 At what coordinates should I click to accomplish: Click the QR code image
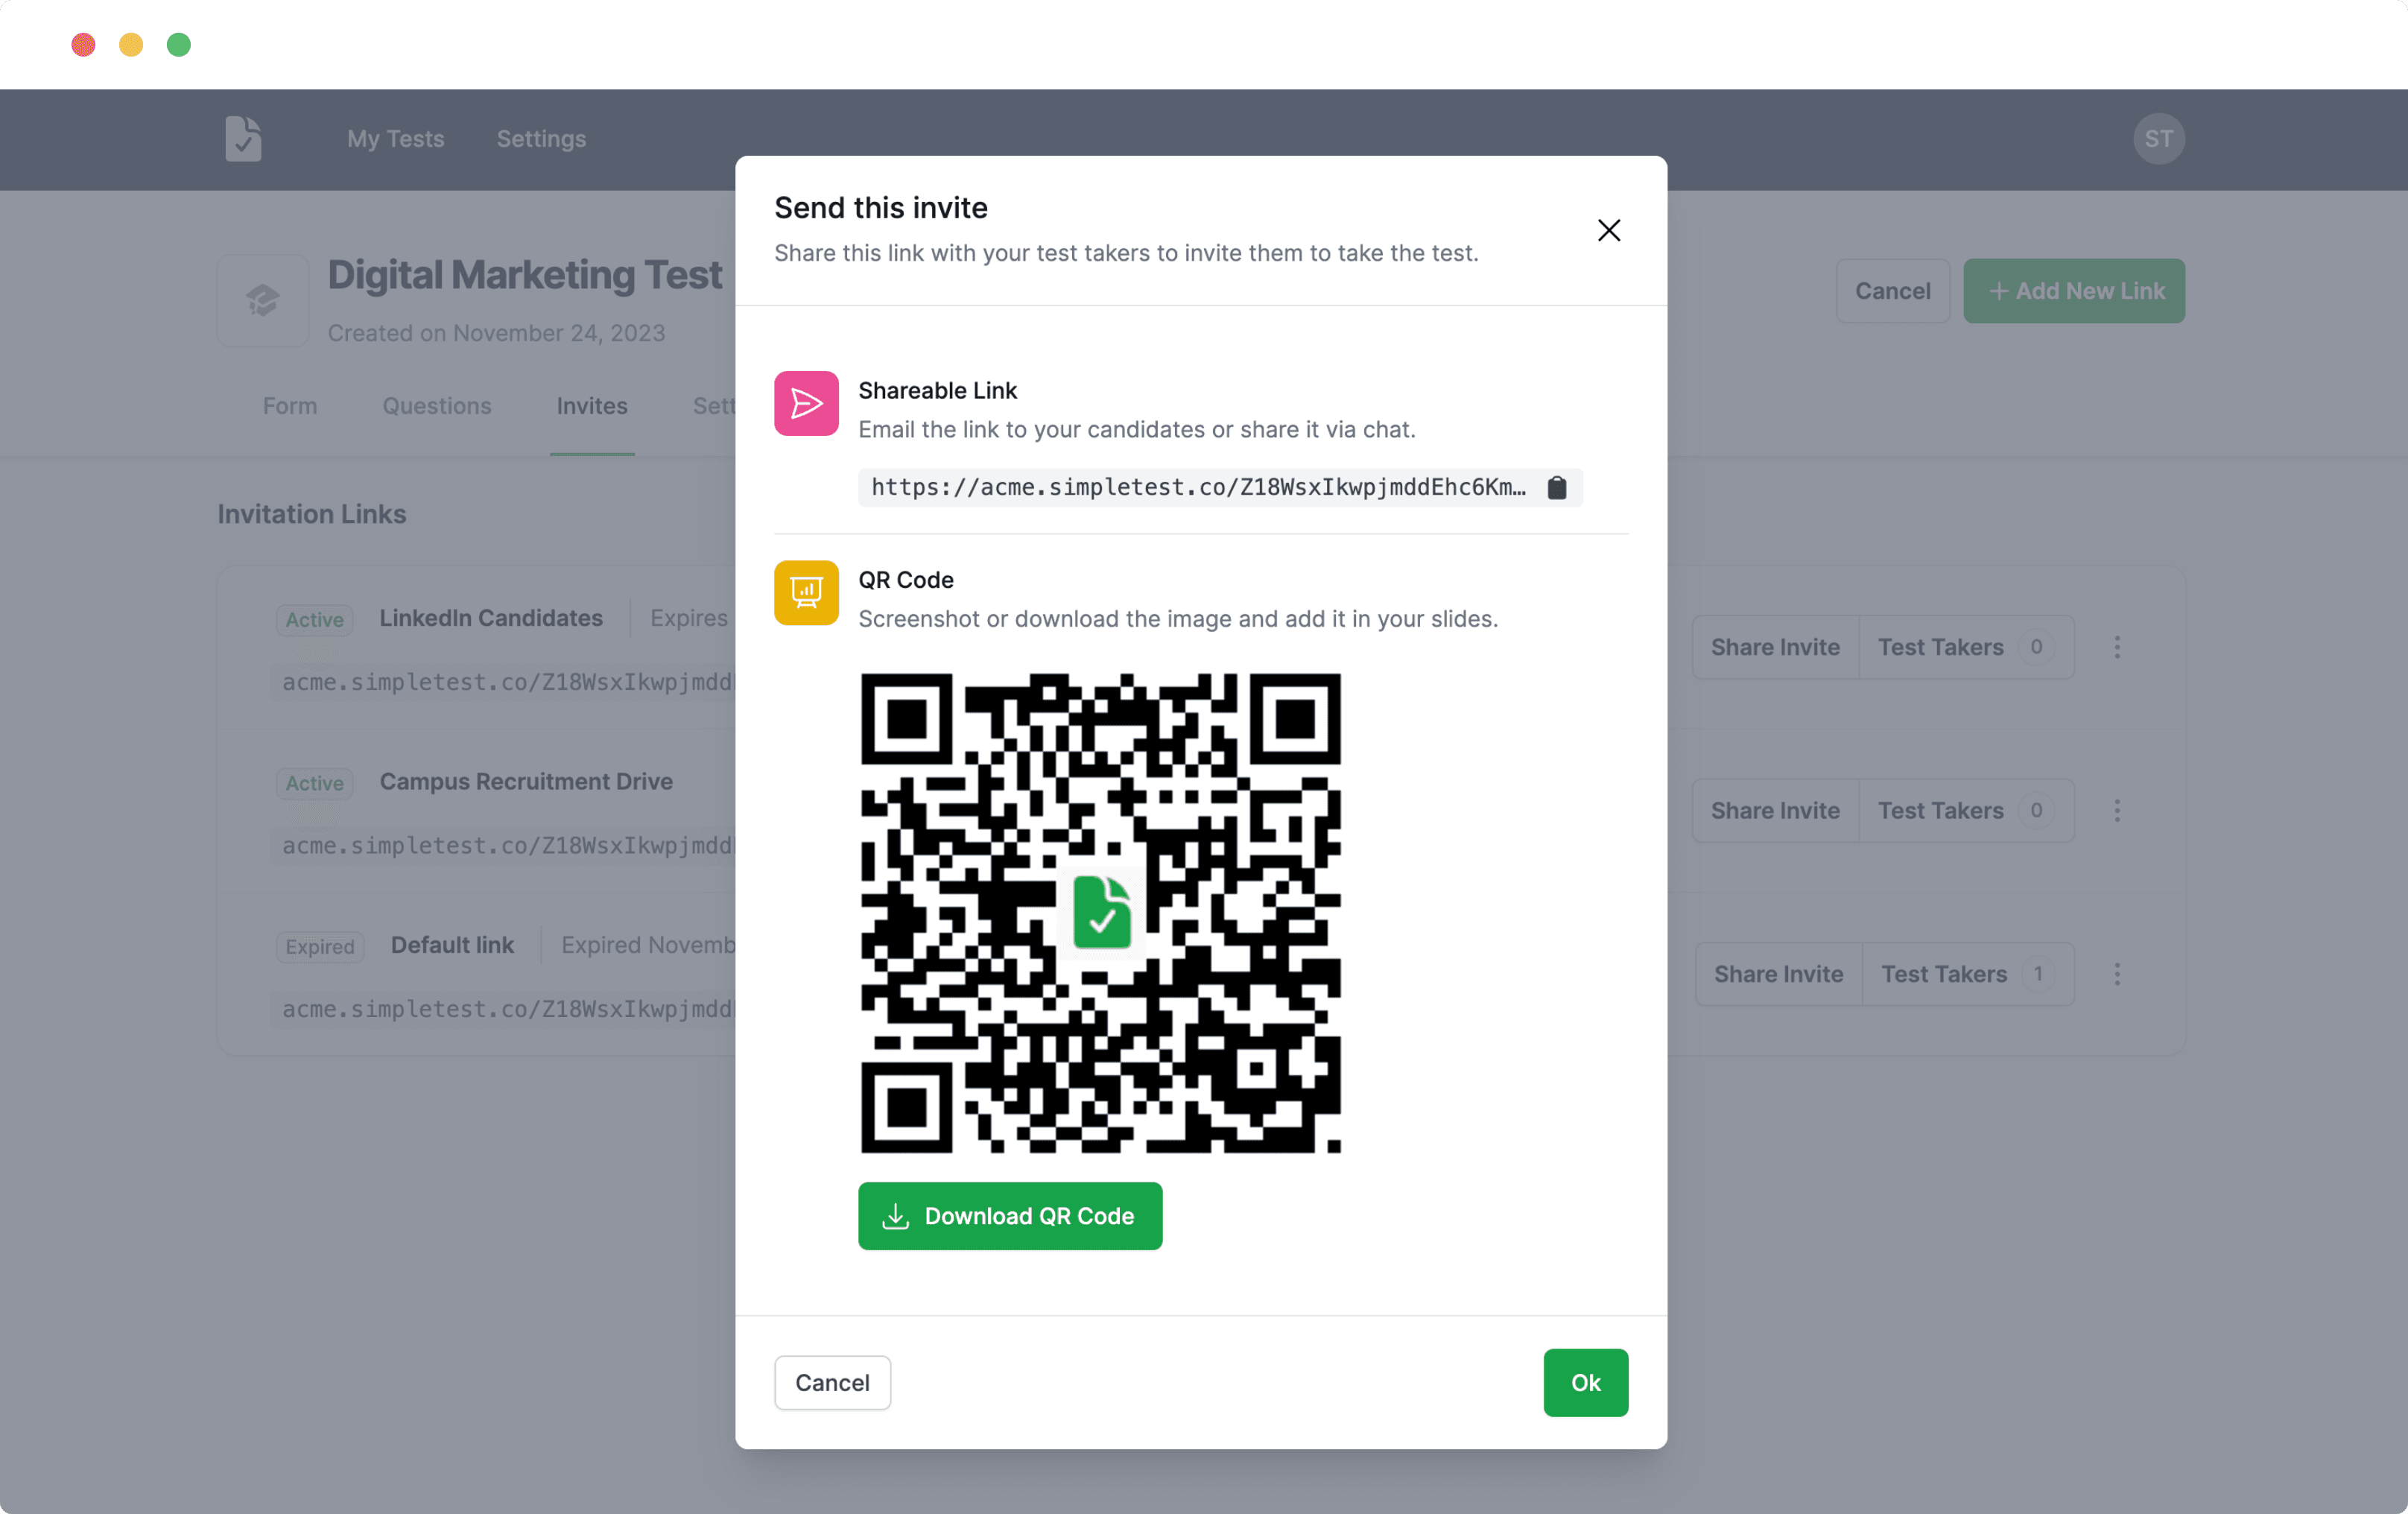point(1100,912)
